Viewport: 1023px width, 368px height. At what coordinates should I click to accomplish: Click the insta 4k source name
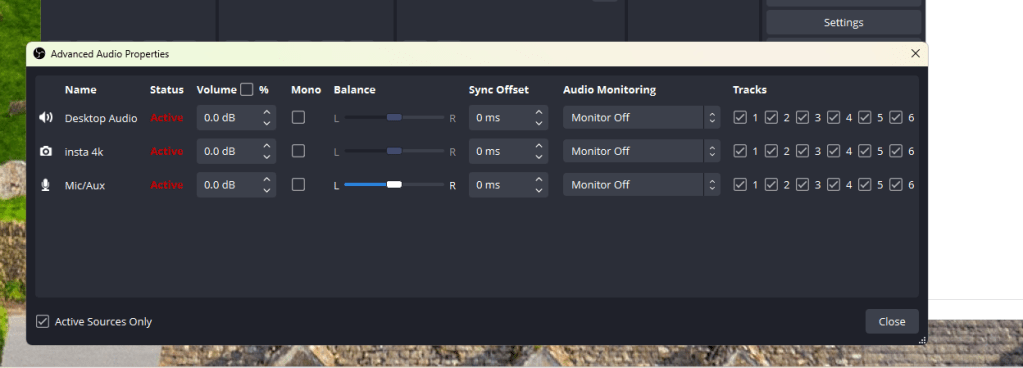(84, 151)
